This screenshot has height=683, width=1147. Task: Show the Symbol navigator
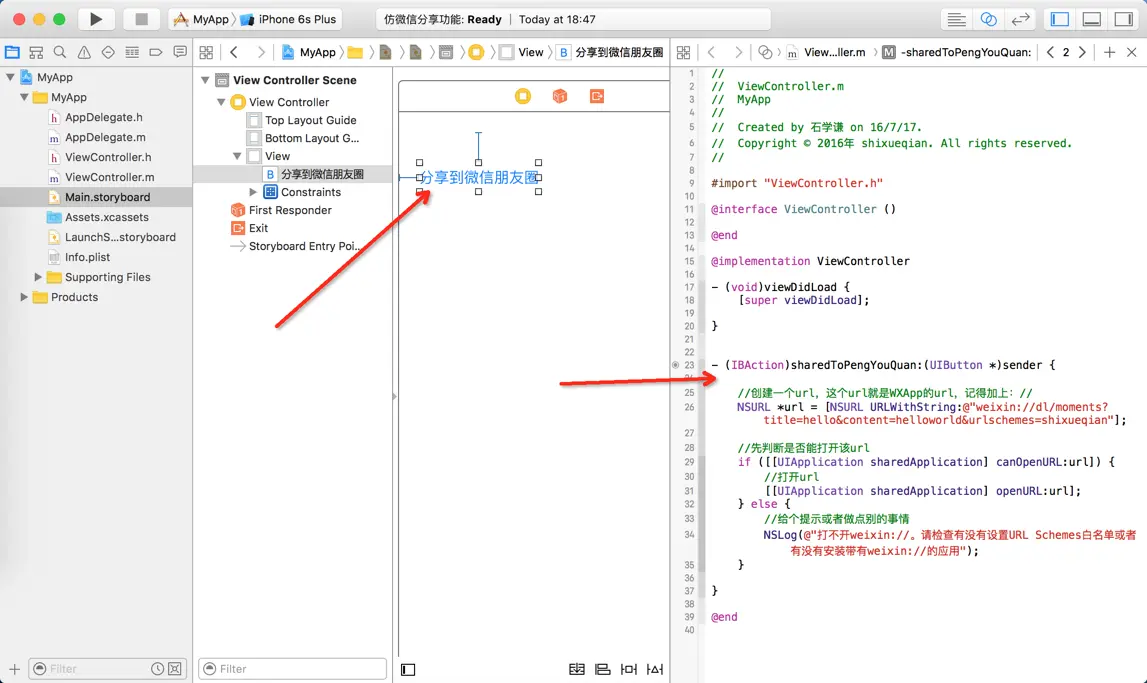(36, 52)
